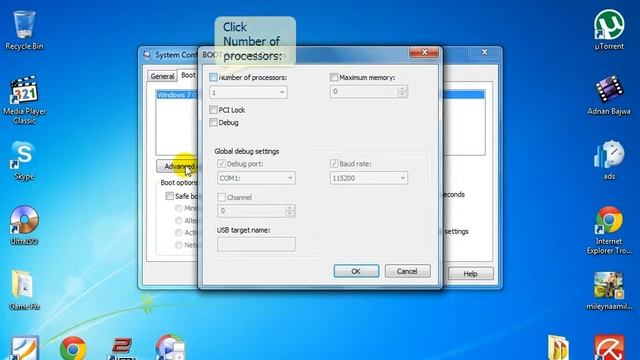Select the Windows 7 boot entry
The height and width of the screenshot is (360, 640).
pos(177,95)
